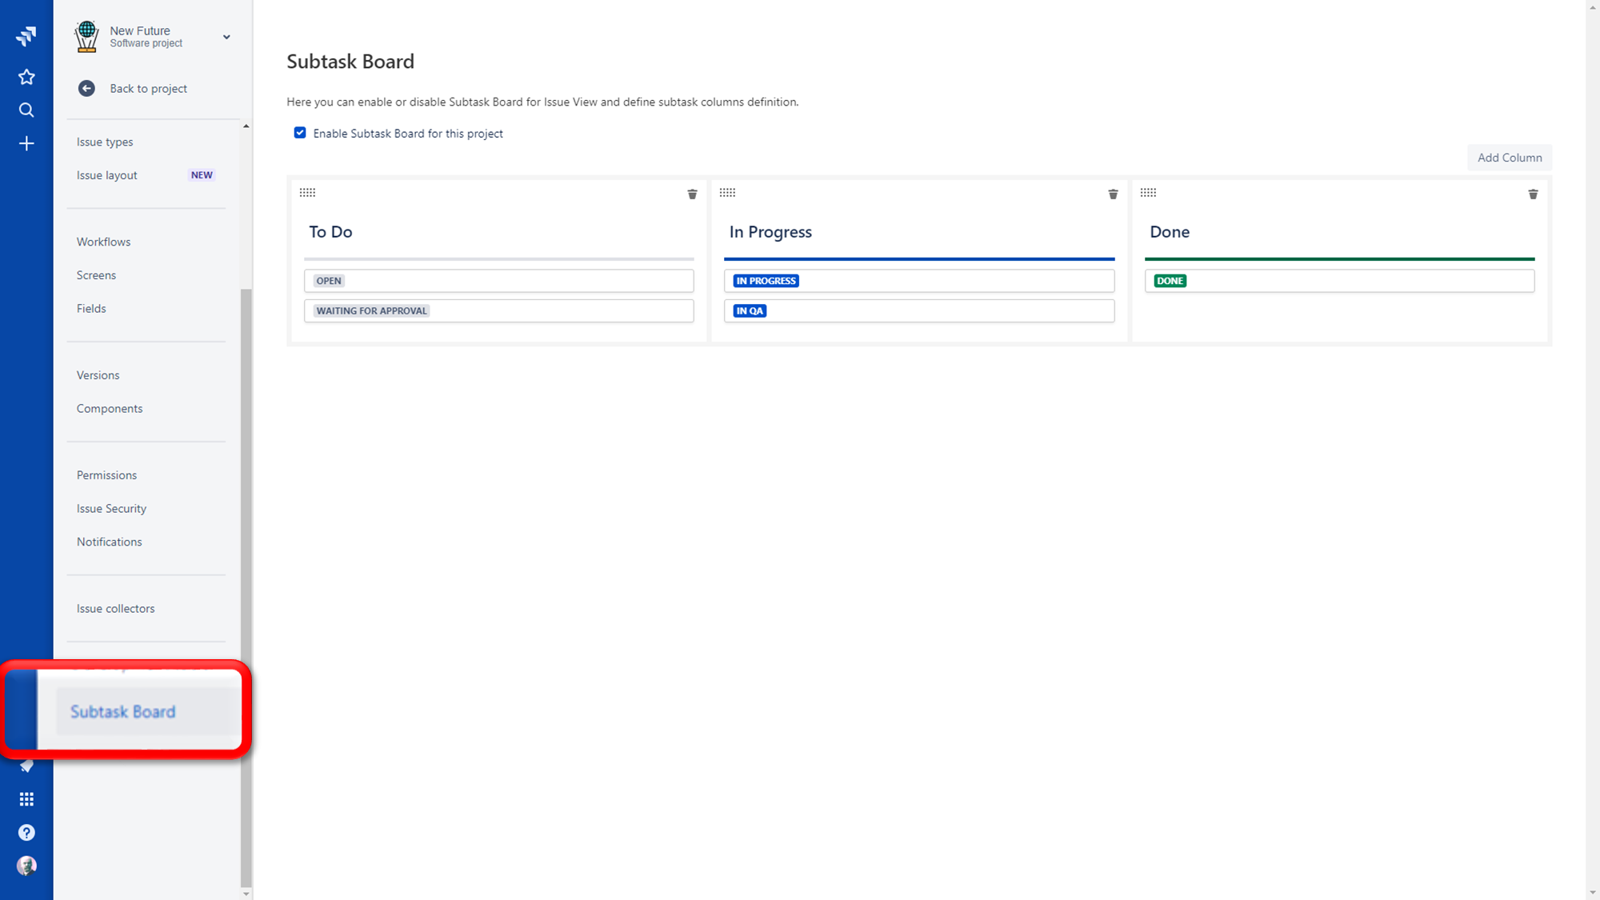This screenshot has height=900, width=1600.
Task: Open Issue layout settings
Action: click(x=107, y=175)
